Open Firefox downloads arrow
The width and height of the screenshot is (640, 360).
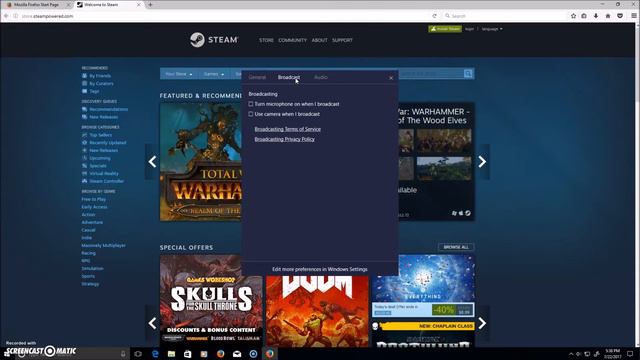click(x=596, y=16)
